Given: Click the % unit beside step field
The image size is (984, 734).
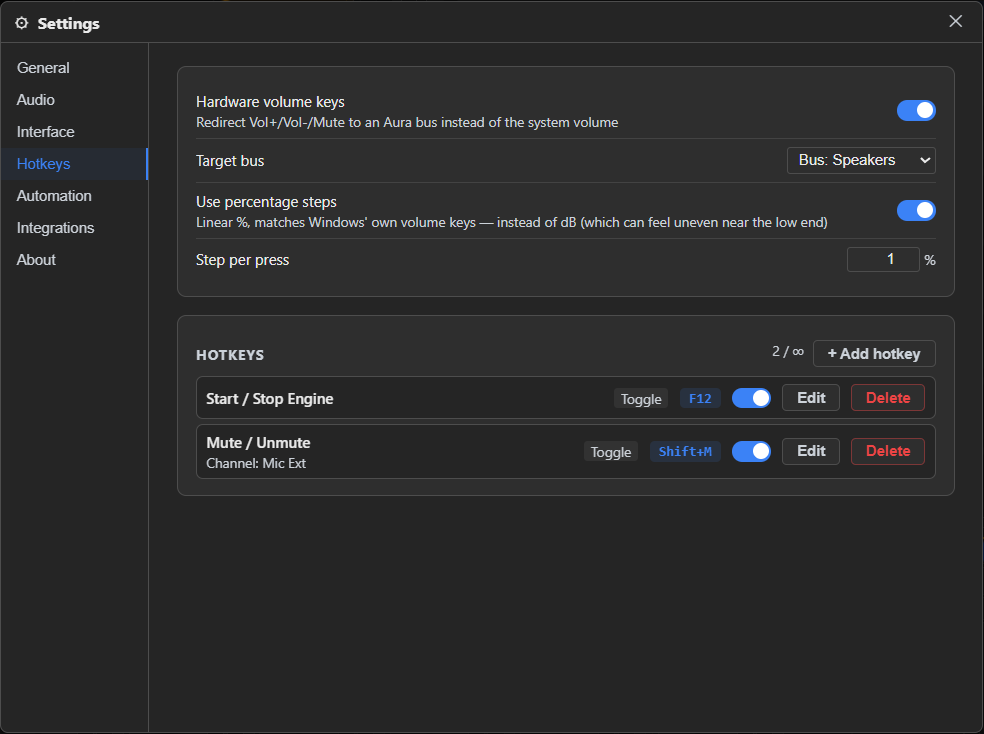Looking at the screenshot, I should (x=929, y=260).
